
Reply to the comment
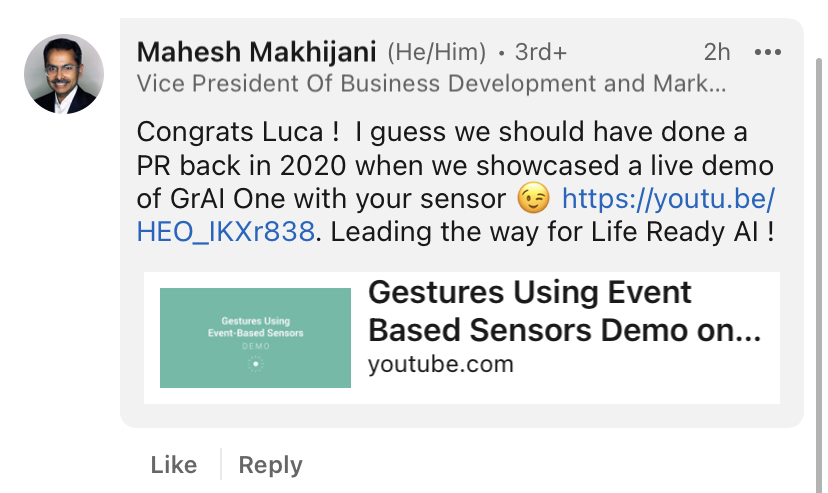(x=270, y=464)
